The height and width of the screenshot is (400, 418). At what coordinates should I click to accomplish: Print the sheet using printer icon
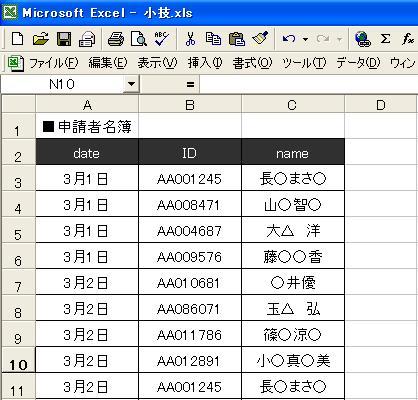click(x=115, y=39)
